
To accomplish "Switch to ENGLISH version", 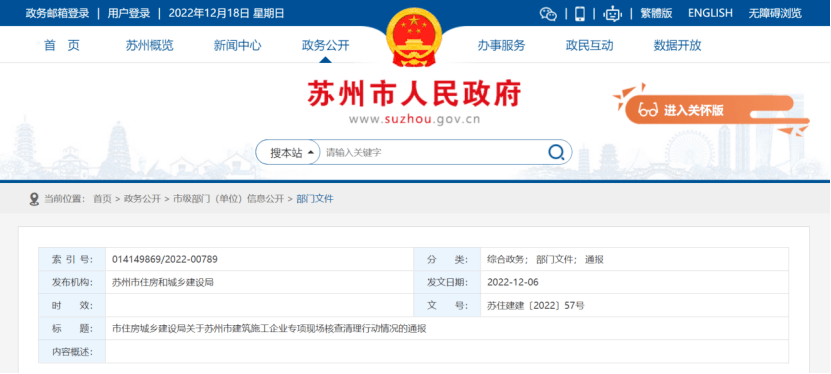I will [710, 13].
